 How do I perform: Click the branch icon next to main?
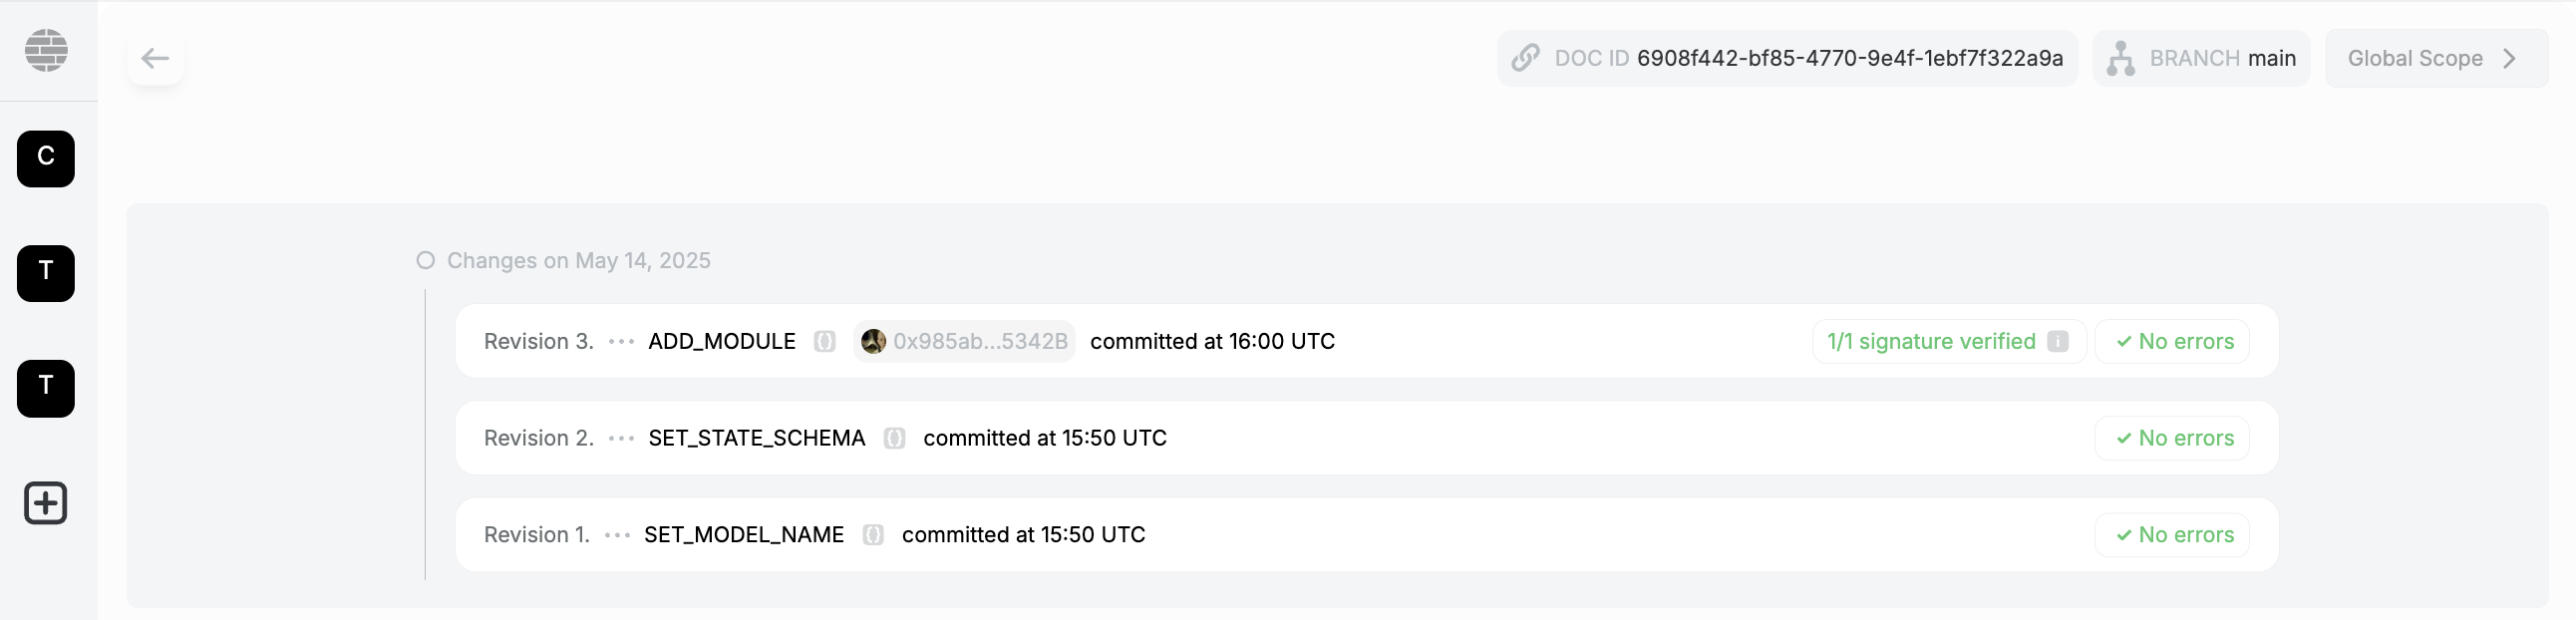[2120, 58]
